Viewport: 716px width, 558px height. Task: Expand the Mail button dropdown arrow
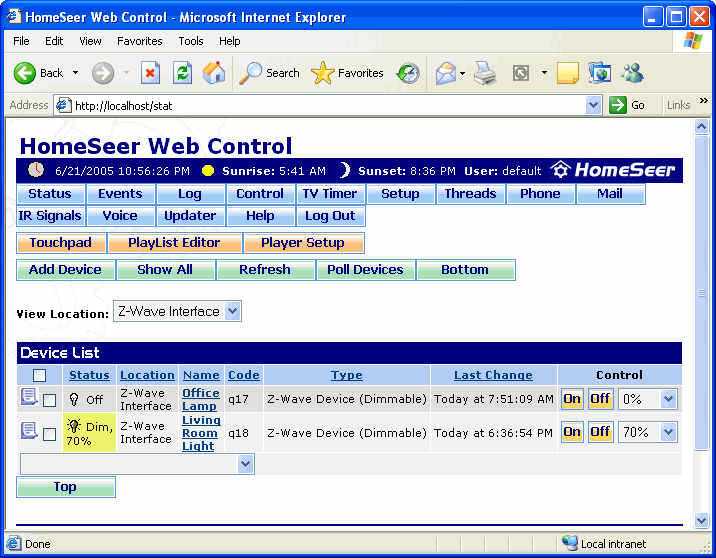pos(462,73)
